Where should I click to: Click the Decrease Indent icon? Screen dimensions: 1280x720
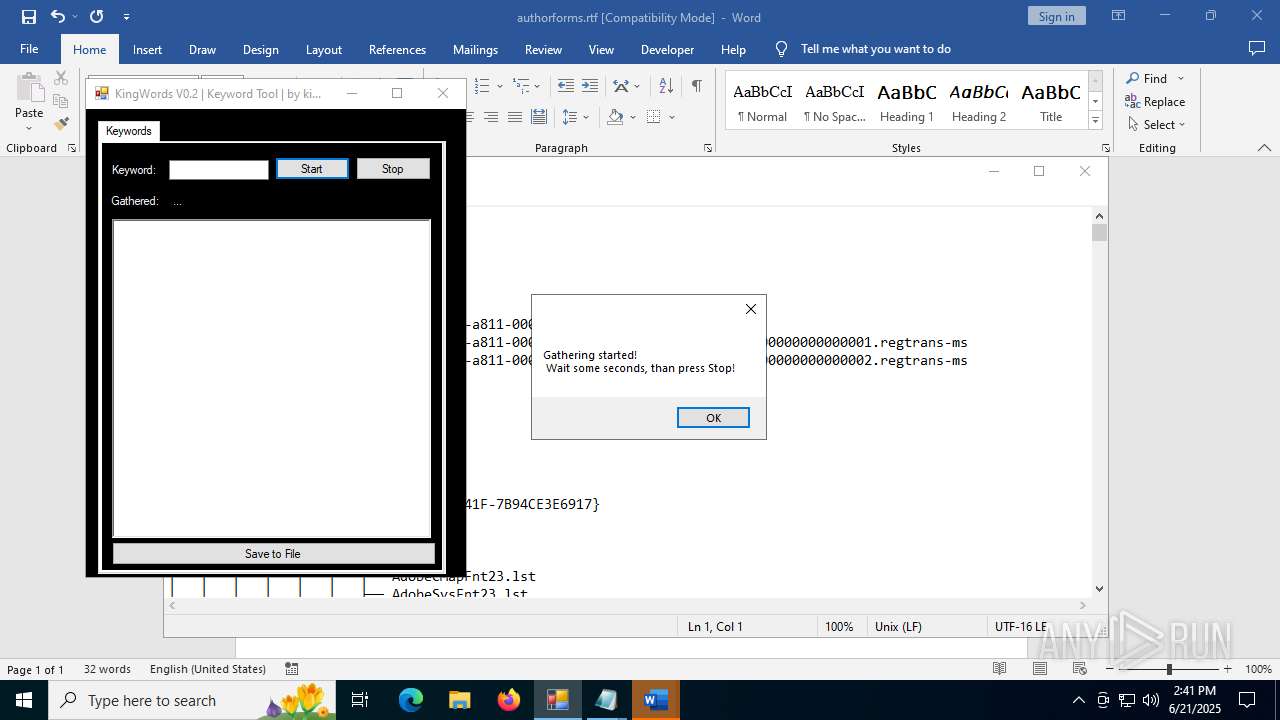[x=566, y=86]
